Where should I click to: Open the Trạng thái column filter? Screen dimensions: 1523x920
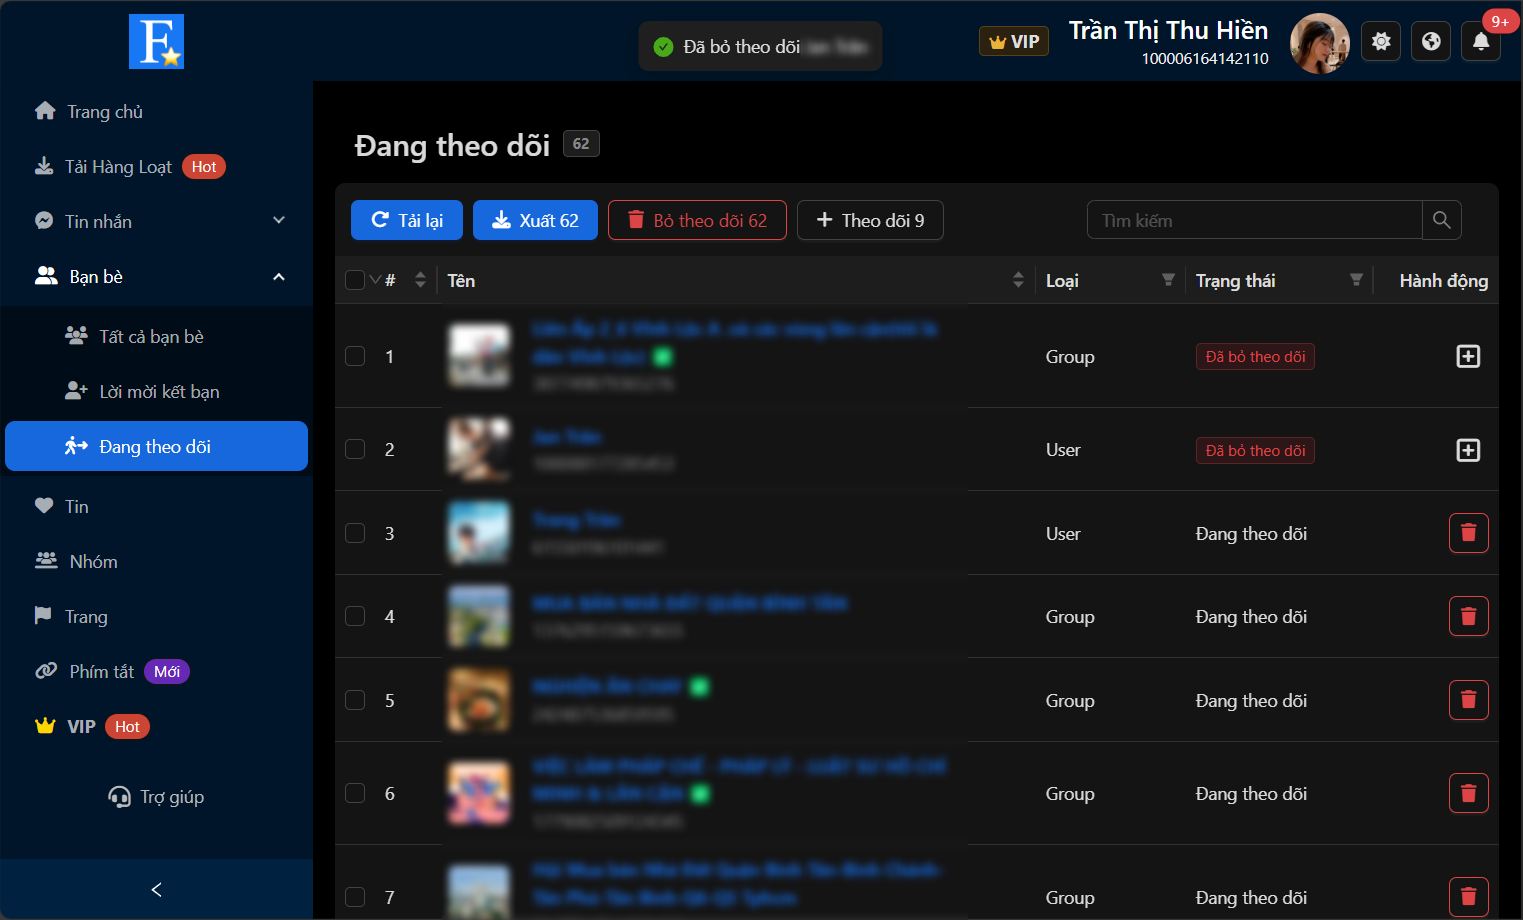[1356, 280]
